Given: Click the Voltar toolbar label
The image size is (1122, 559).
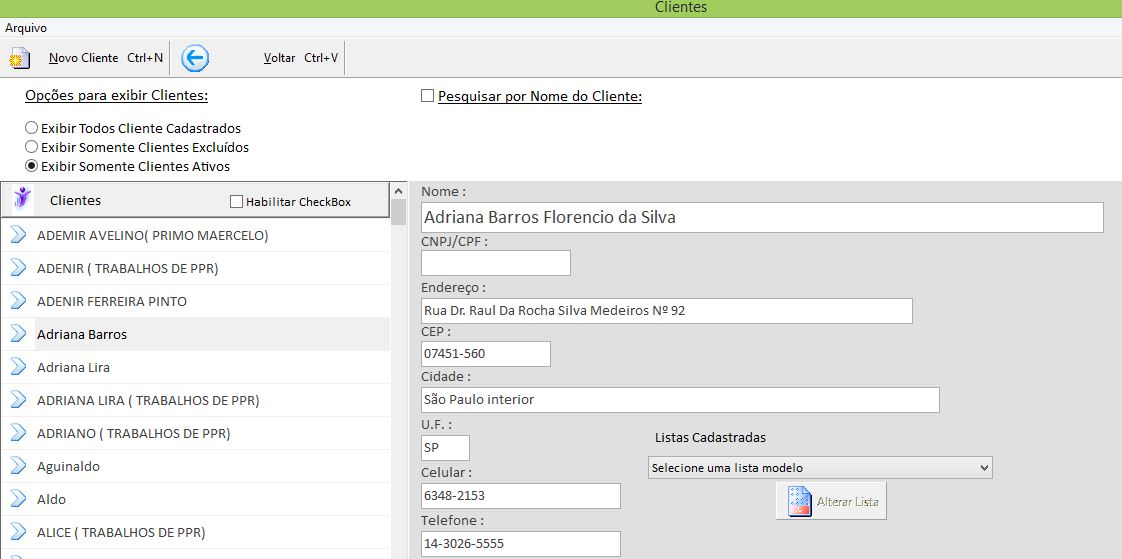Looking at the screenshot, I should [x=279, y=58].
